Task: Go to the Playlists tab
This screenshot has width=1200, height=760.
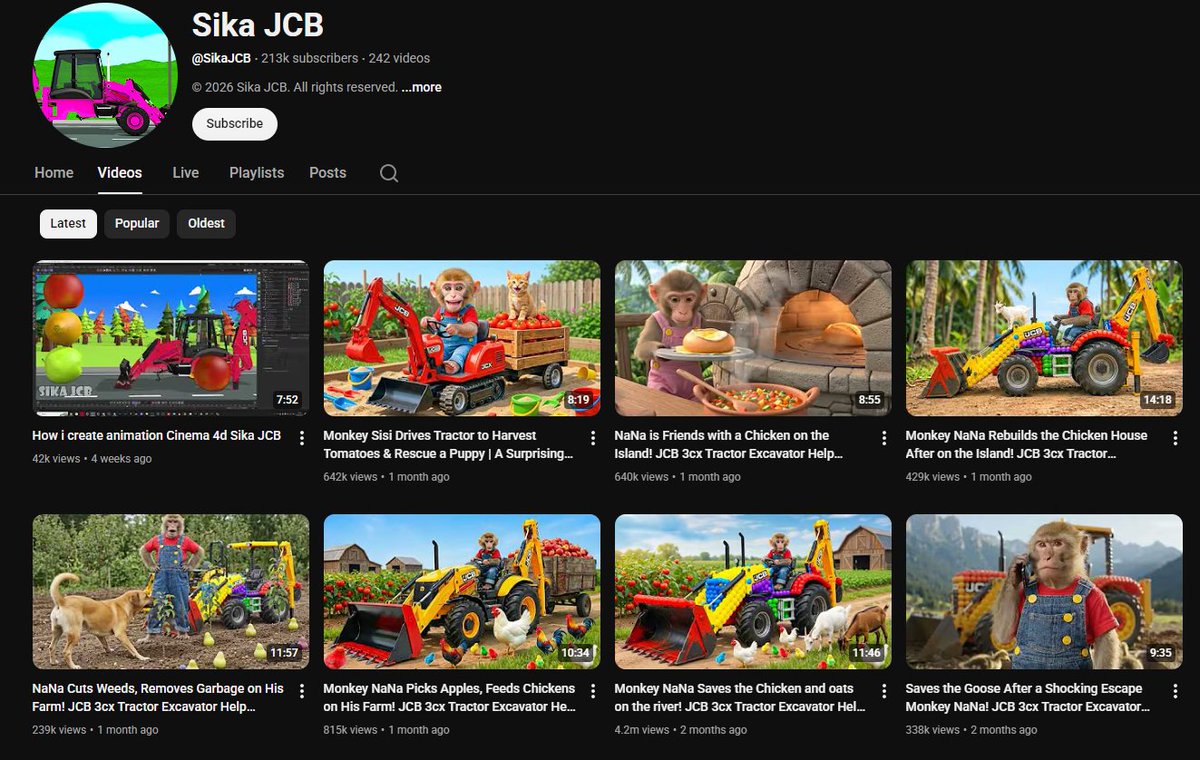Action: [257, 173]
